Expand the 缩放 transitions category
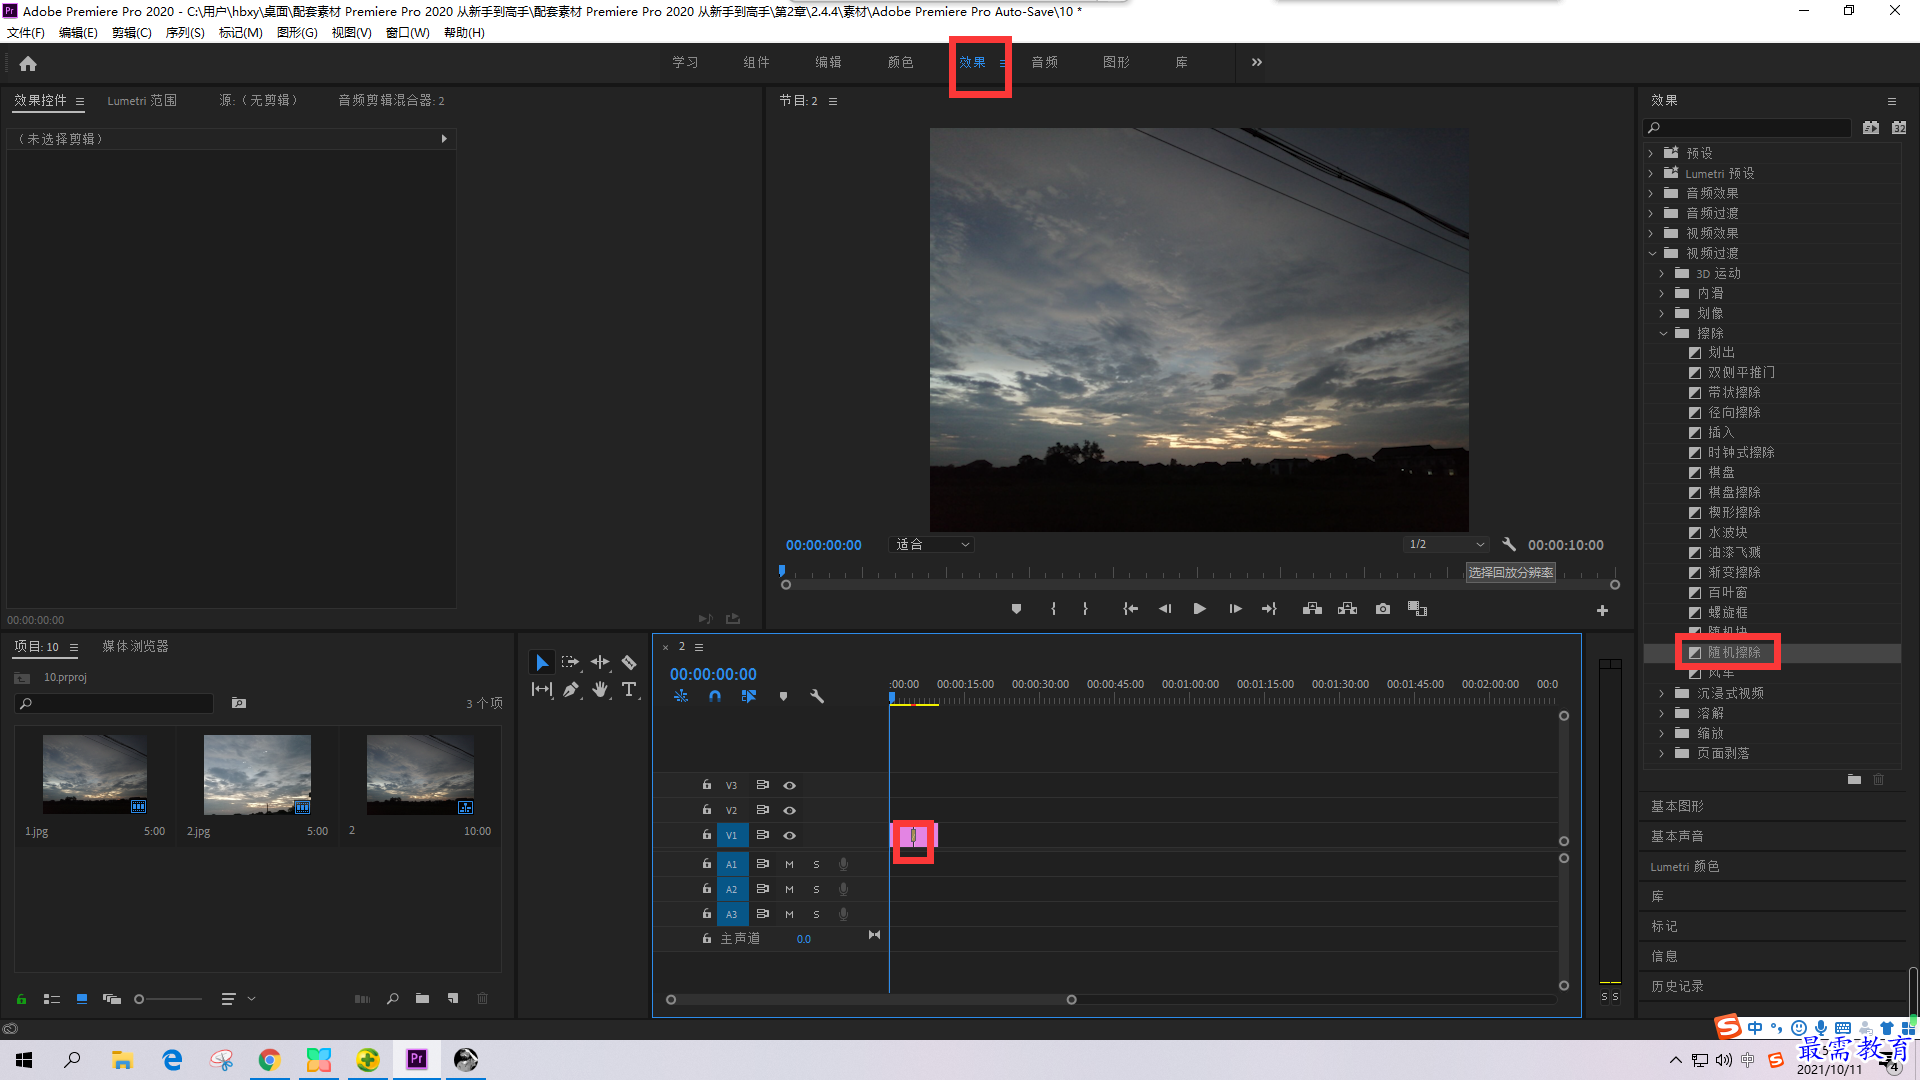1920x1080 pixels. pyautogui.click(x=1663, y=733)
